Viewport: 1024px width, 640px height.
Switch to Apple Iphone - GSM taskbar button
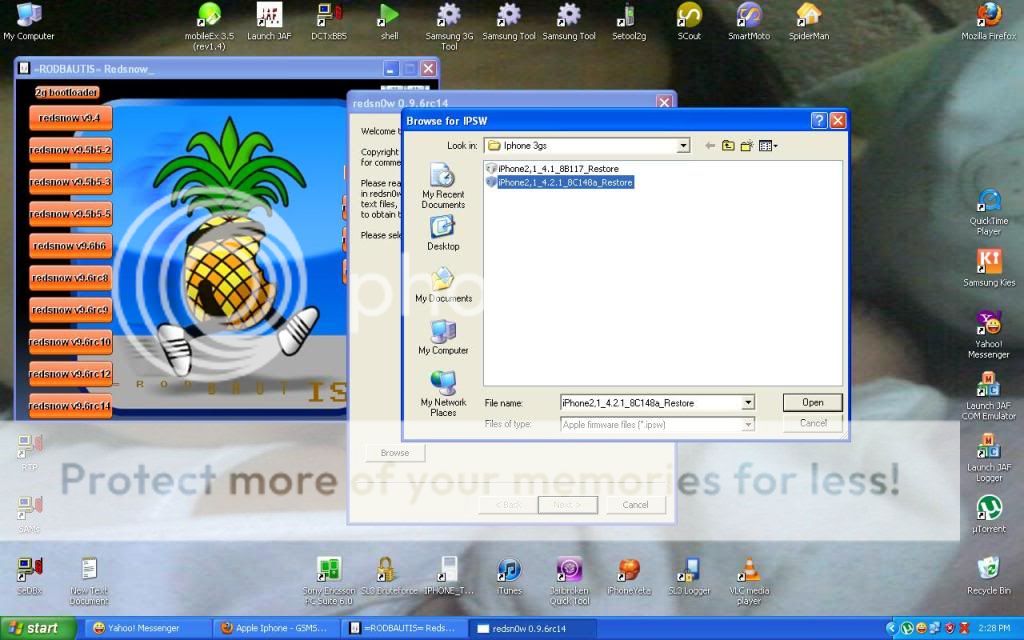click(275, 628)
